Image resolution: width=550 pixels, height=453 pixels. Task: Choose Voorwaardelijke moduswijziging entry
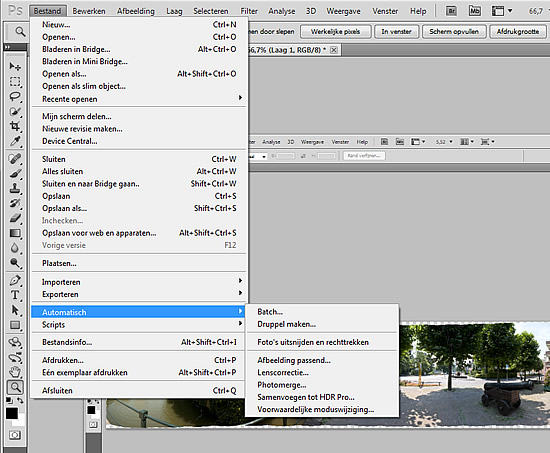click(322, 409)
